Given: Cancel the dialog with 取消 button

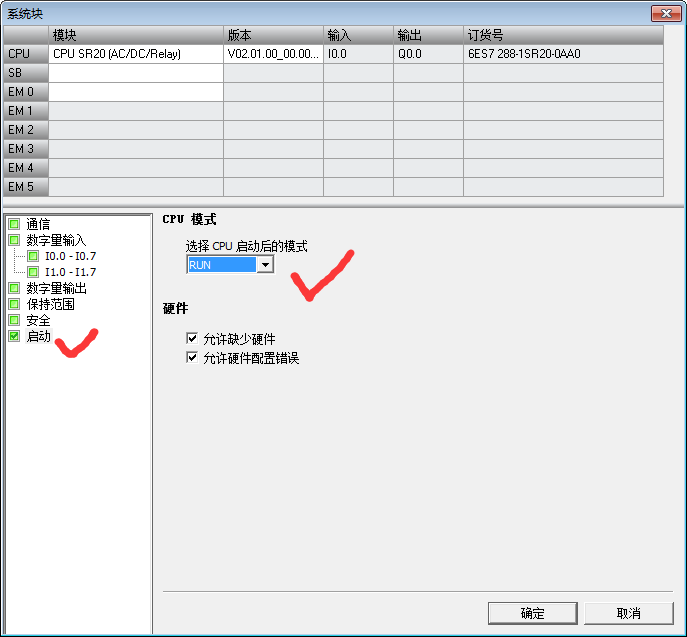Looking at the screenshot, I should coord(628,613).
